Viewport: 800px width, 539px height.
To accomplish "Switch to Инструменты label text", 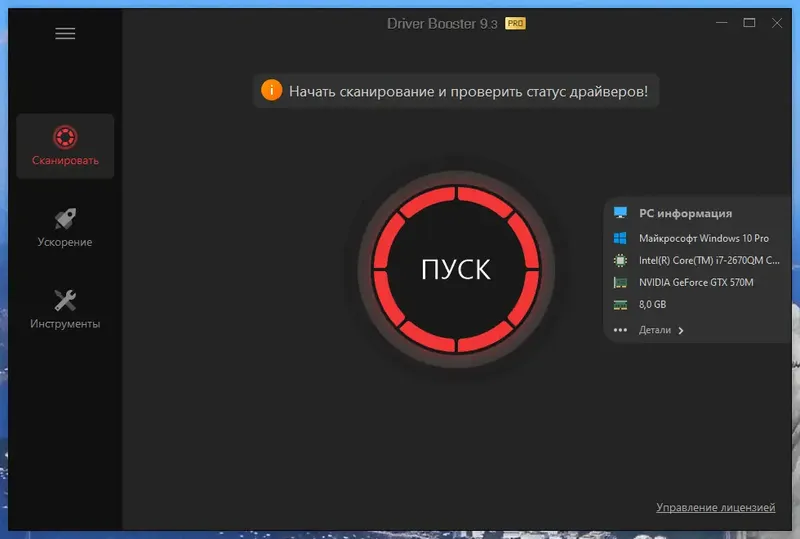I will coord(65,324).
